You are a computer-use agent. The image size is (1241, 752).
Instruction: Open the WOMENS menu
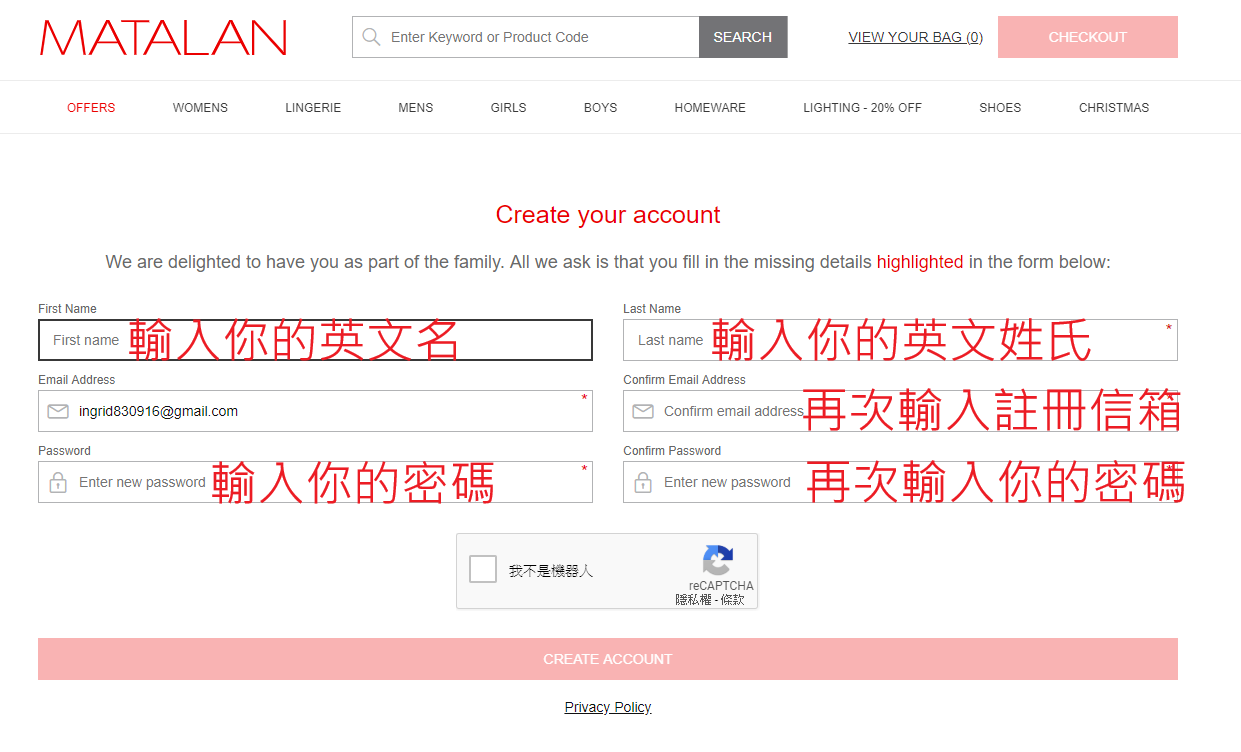pos(200,108)
